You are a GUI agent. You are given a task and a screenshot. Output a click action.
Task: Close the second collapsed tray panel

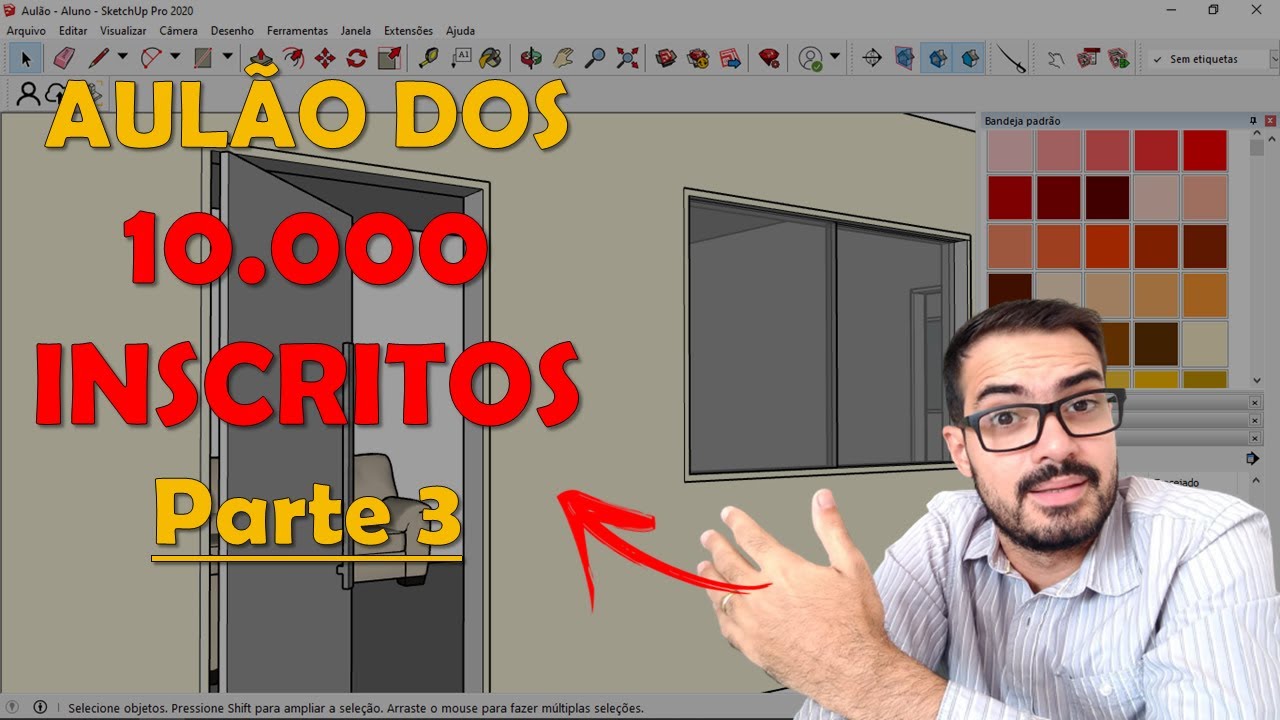[1255, 420]
